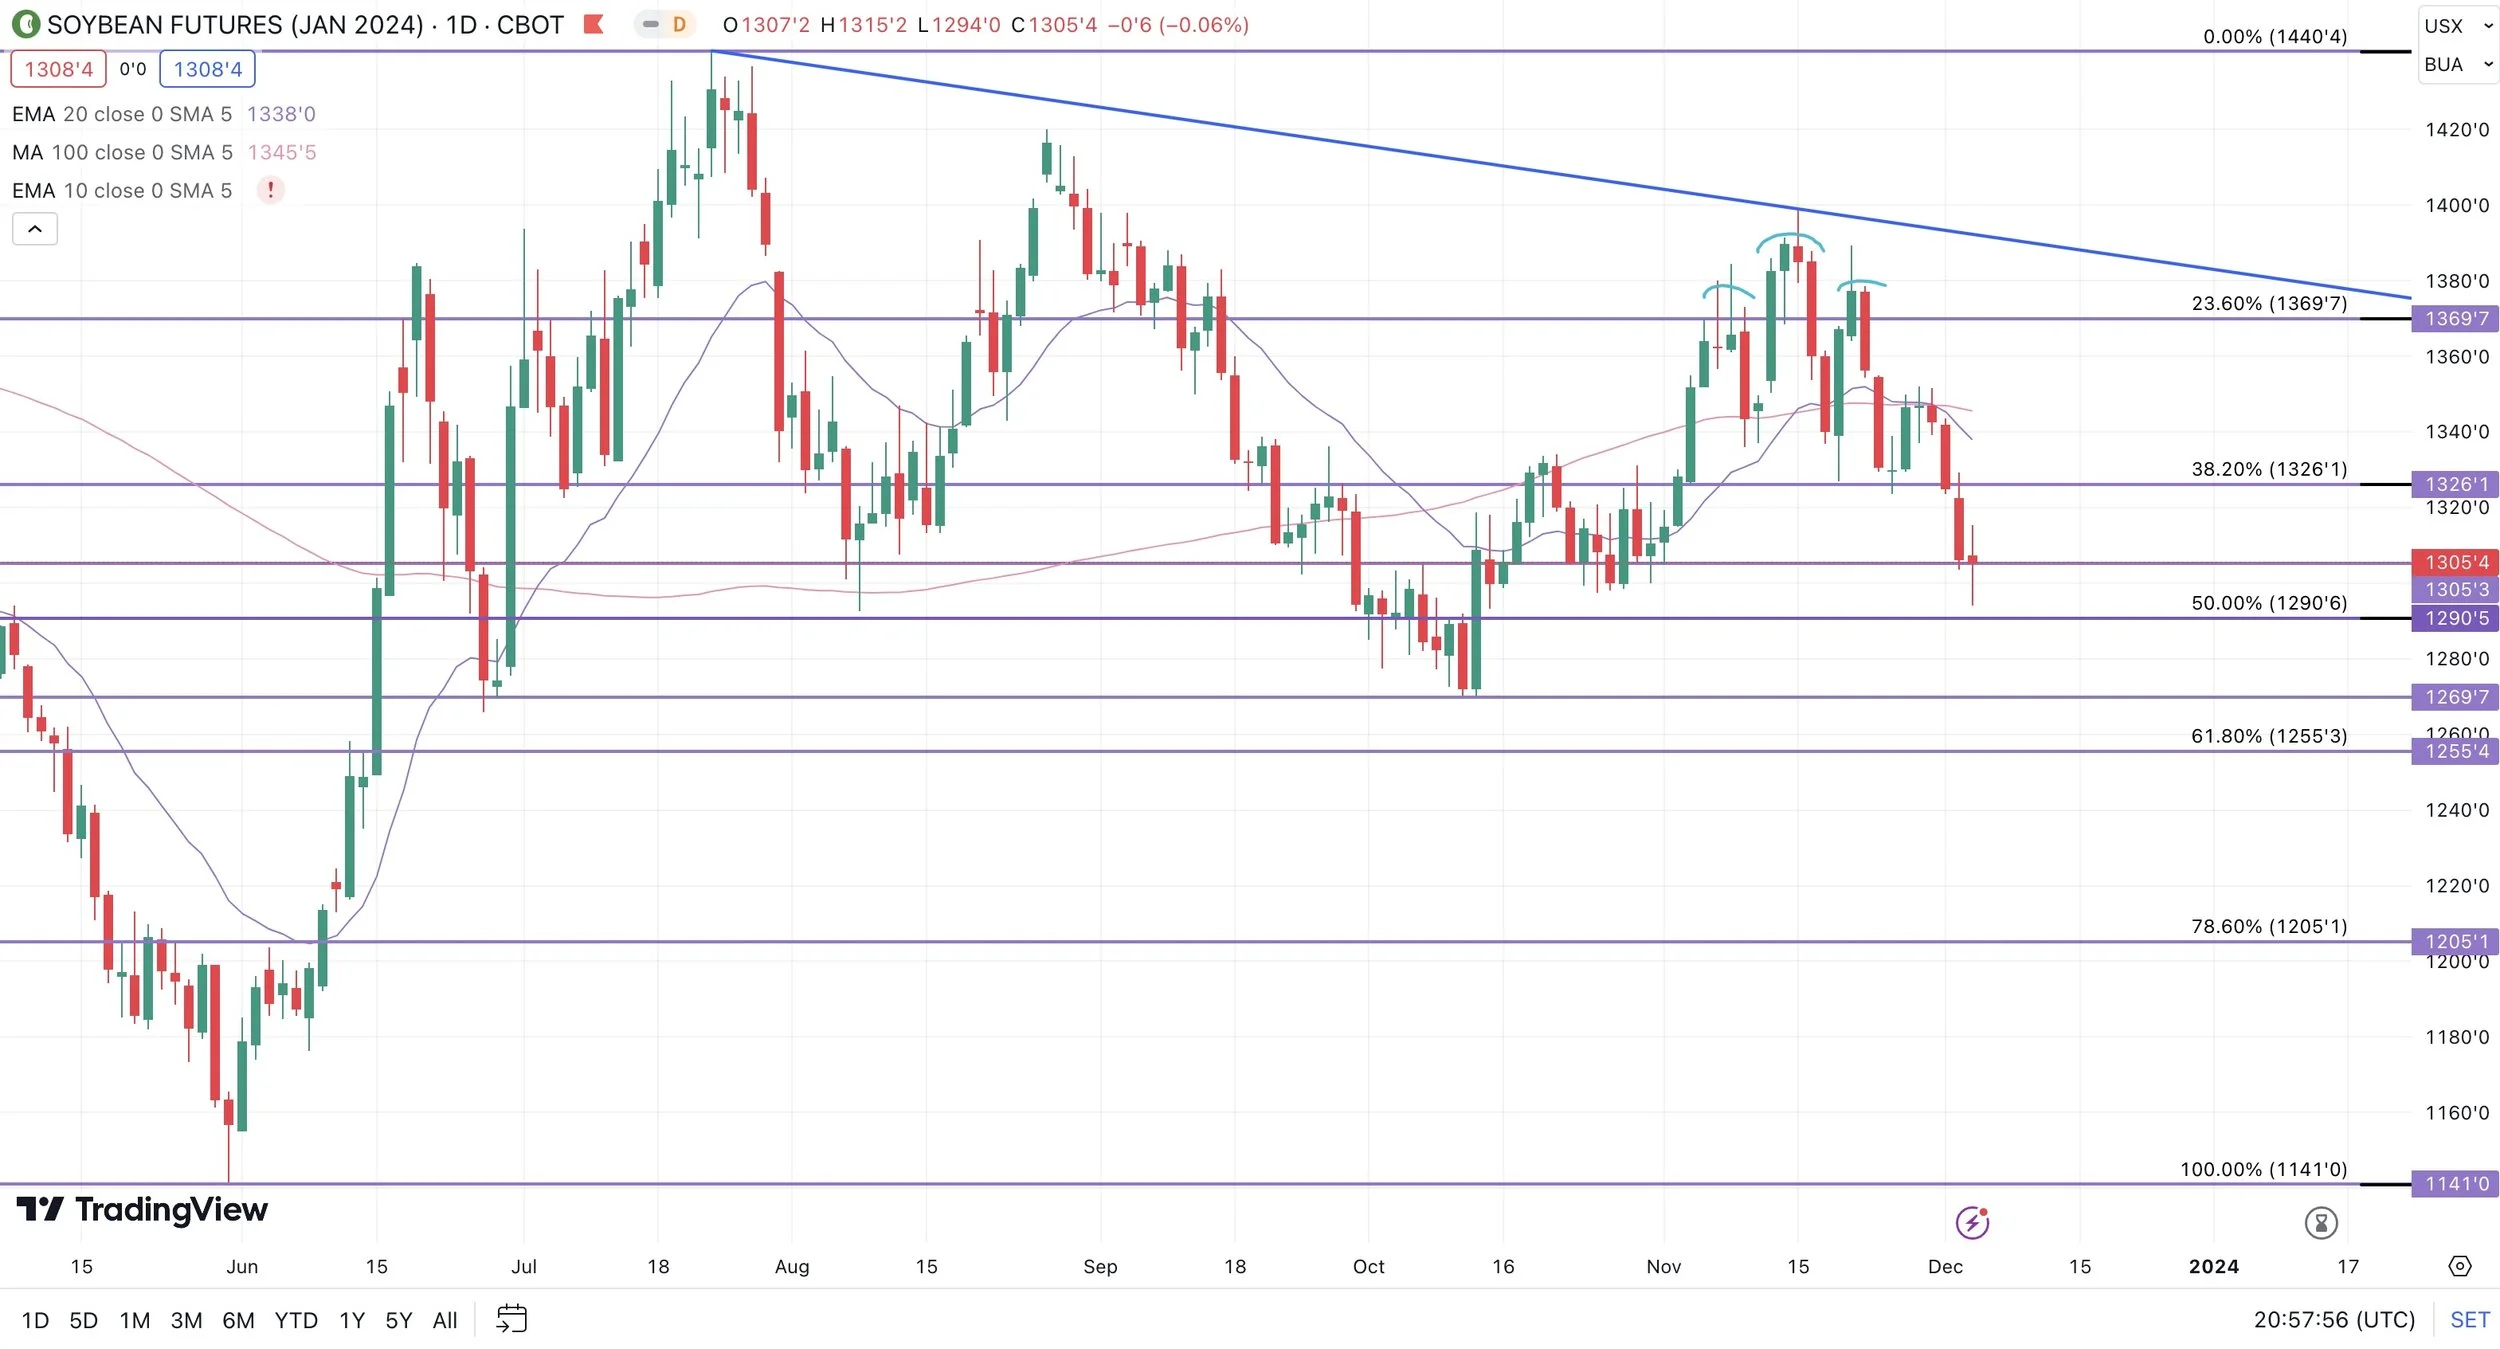Image resolution: width=2500 pixels, height=1349 pixels.
Task: Open the go to date calendar icon
Action: (x=511, y=1319)
